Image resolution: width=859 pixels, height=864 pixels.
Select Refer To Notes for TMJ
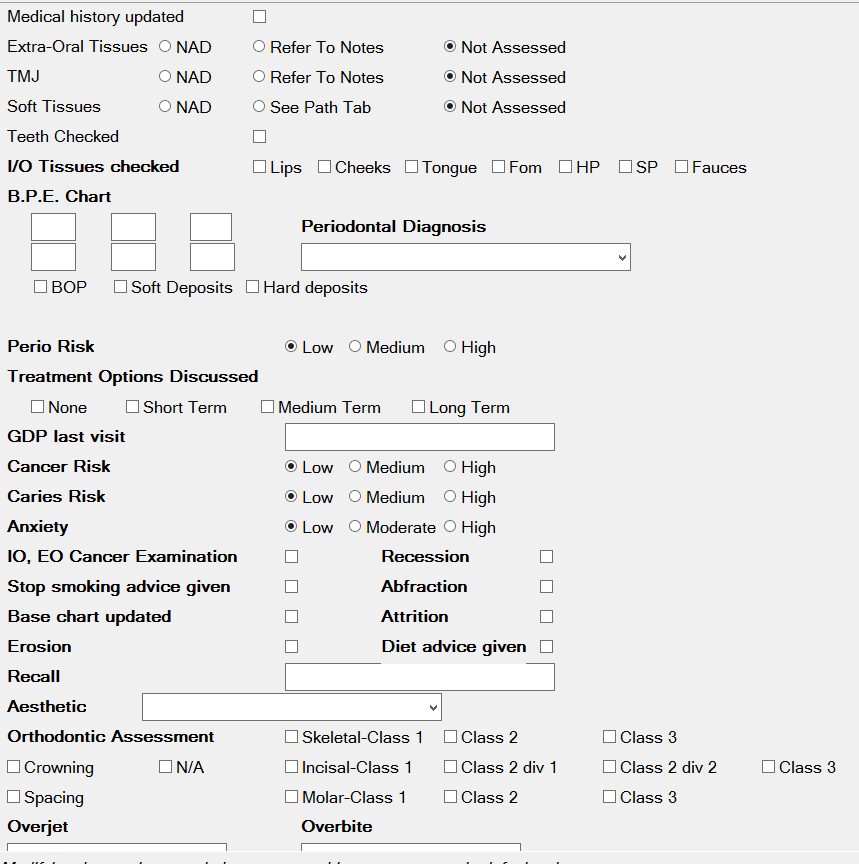click(x=259, y=77)
